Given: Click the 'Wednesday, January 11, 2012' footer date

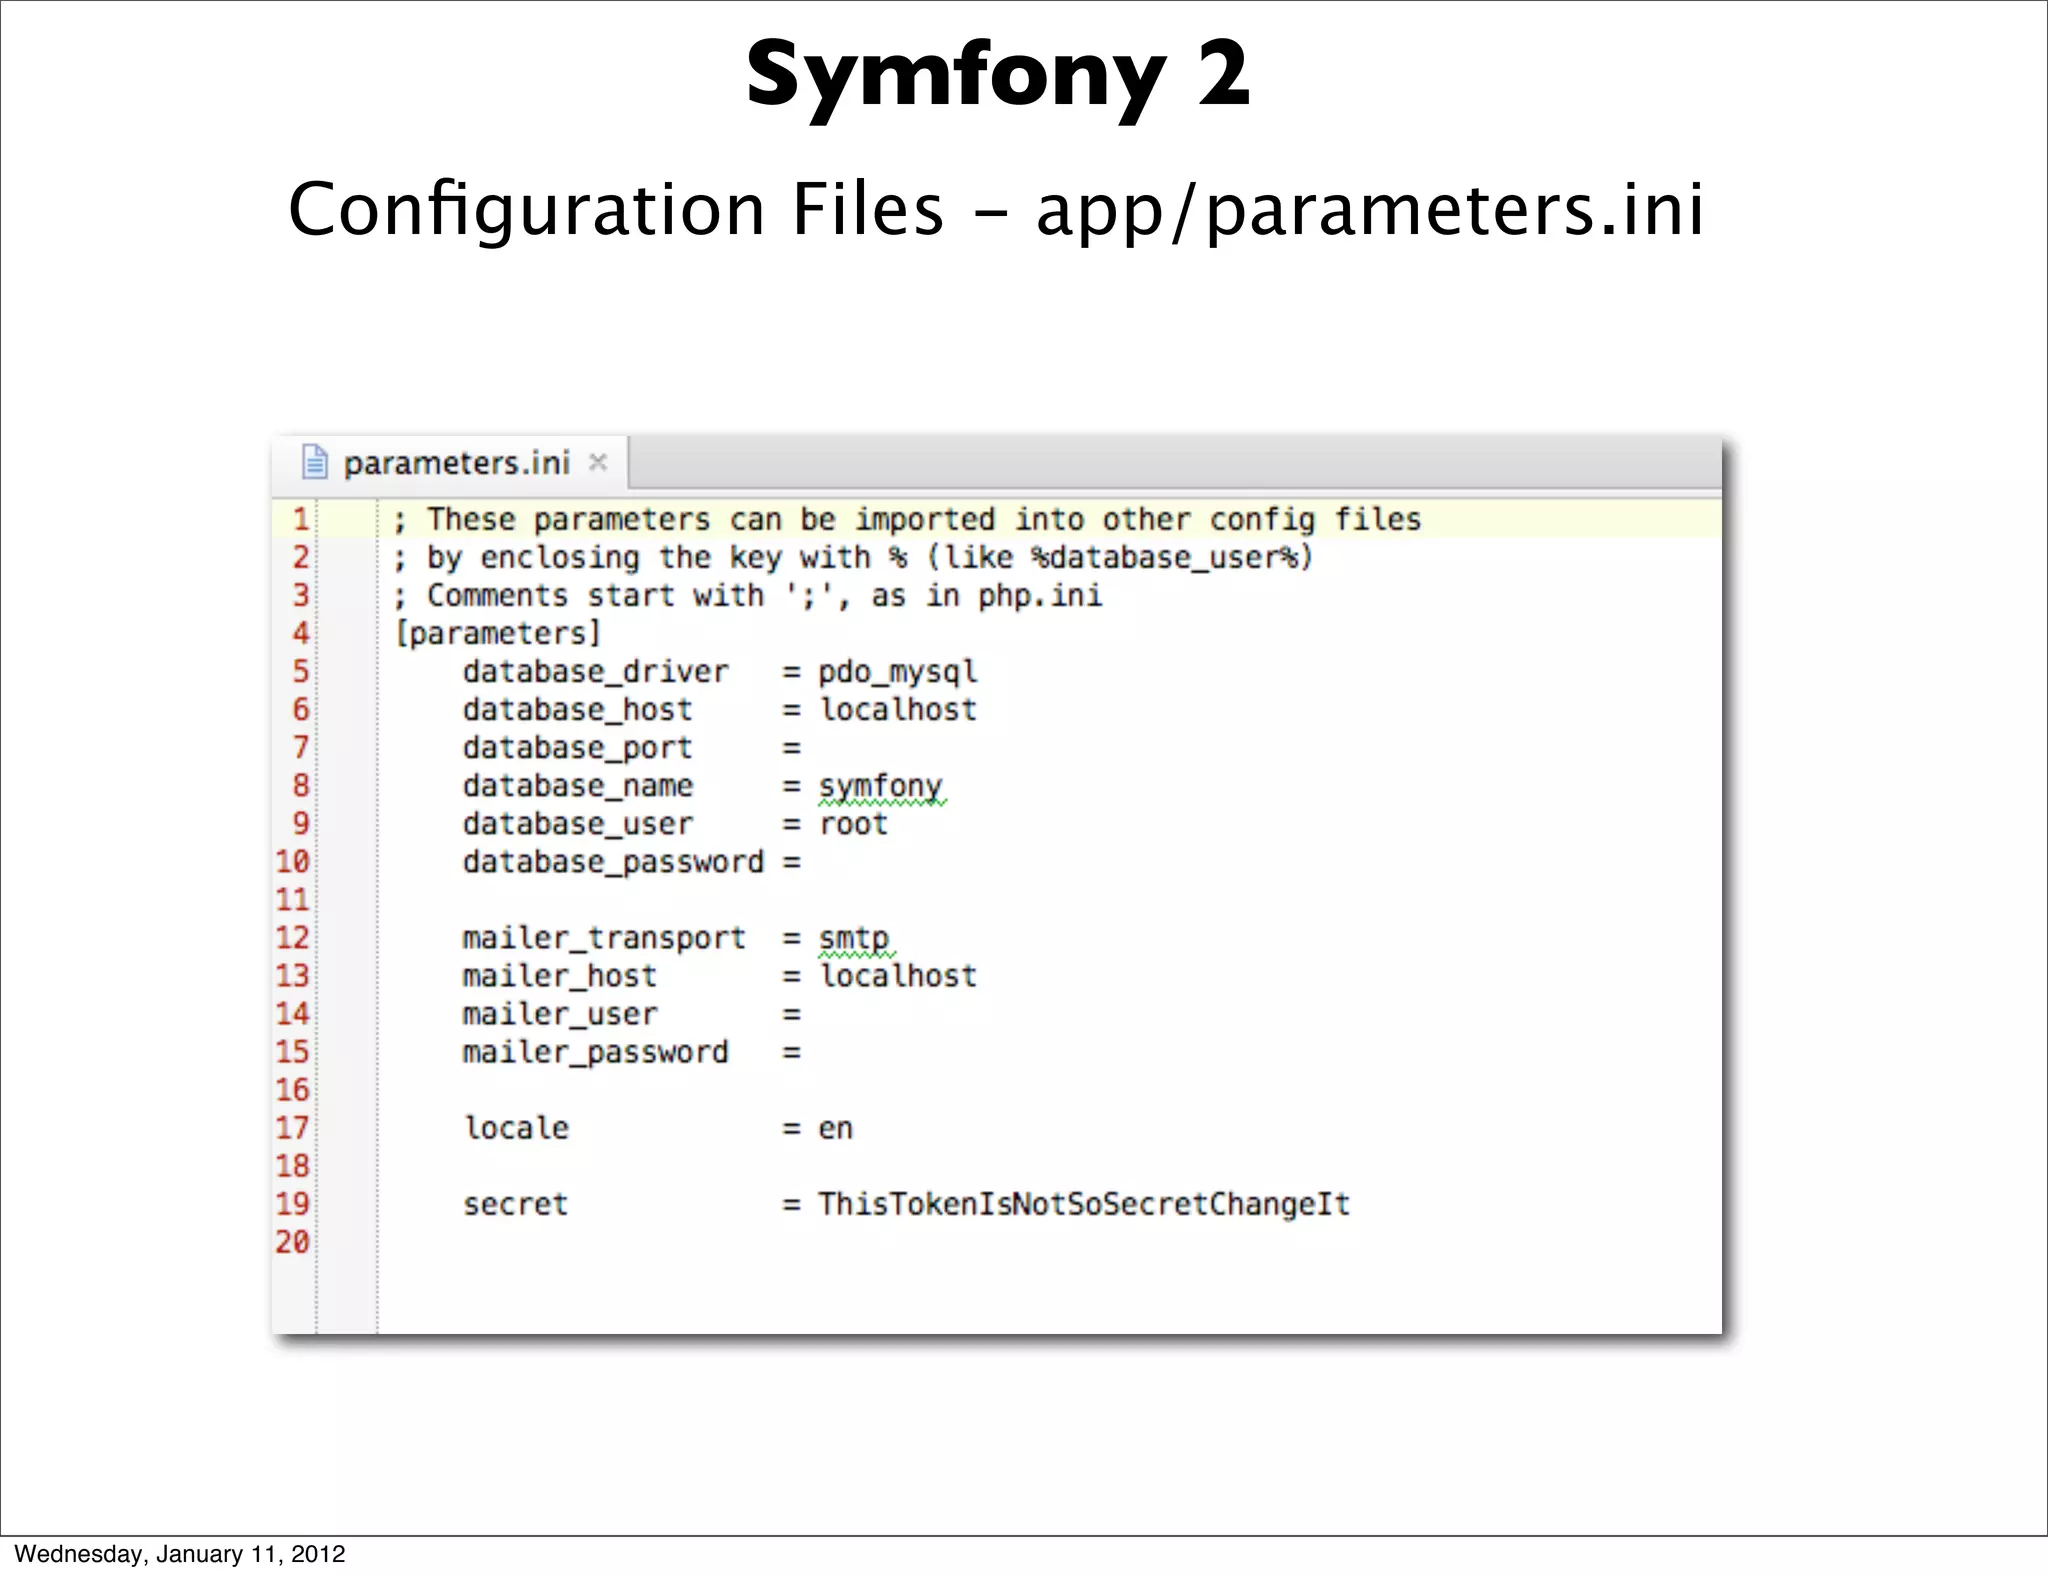Looking at the screenshot, I should 180,1554.
